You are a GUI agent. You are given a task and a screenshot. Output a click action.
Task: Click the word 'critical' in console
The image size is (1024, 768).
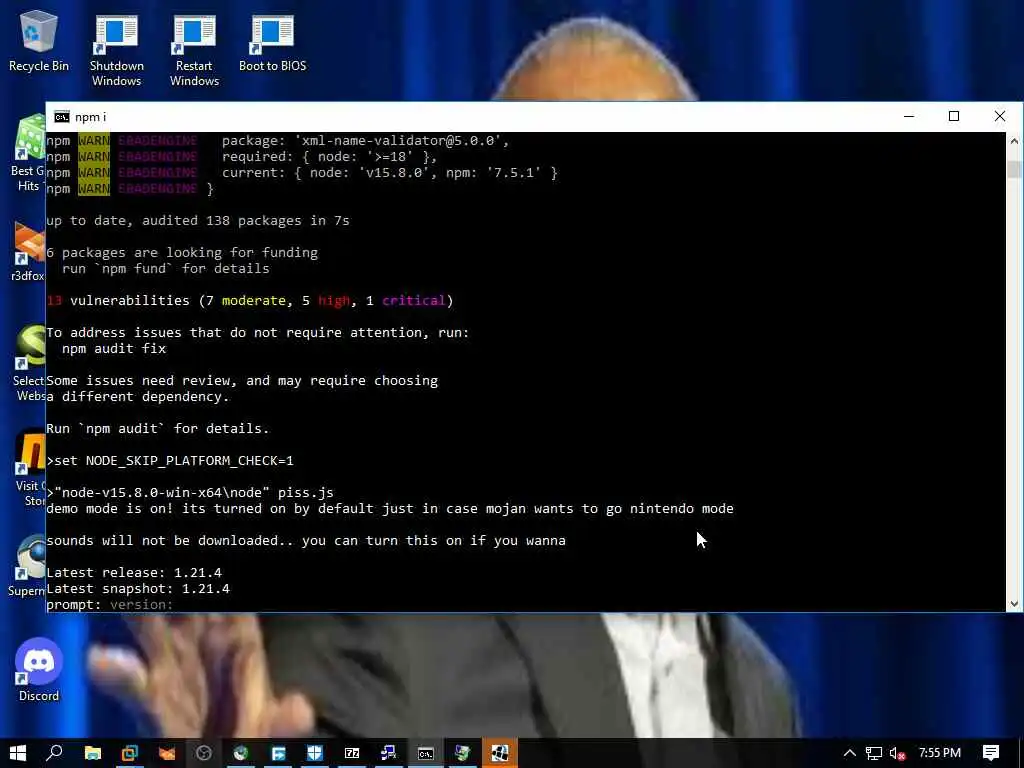point(413,300)
